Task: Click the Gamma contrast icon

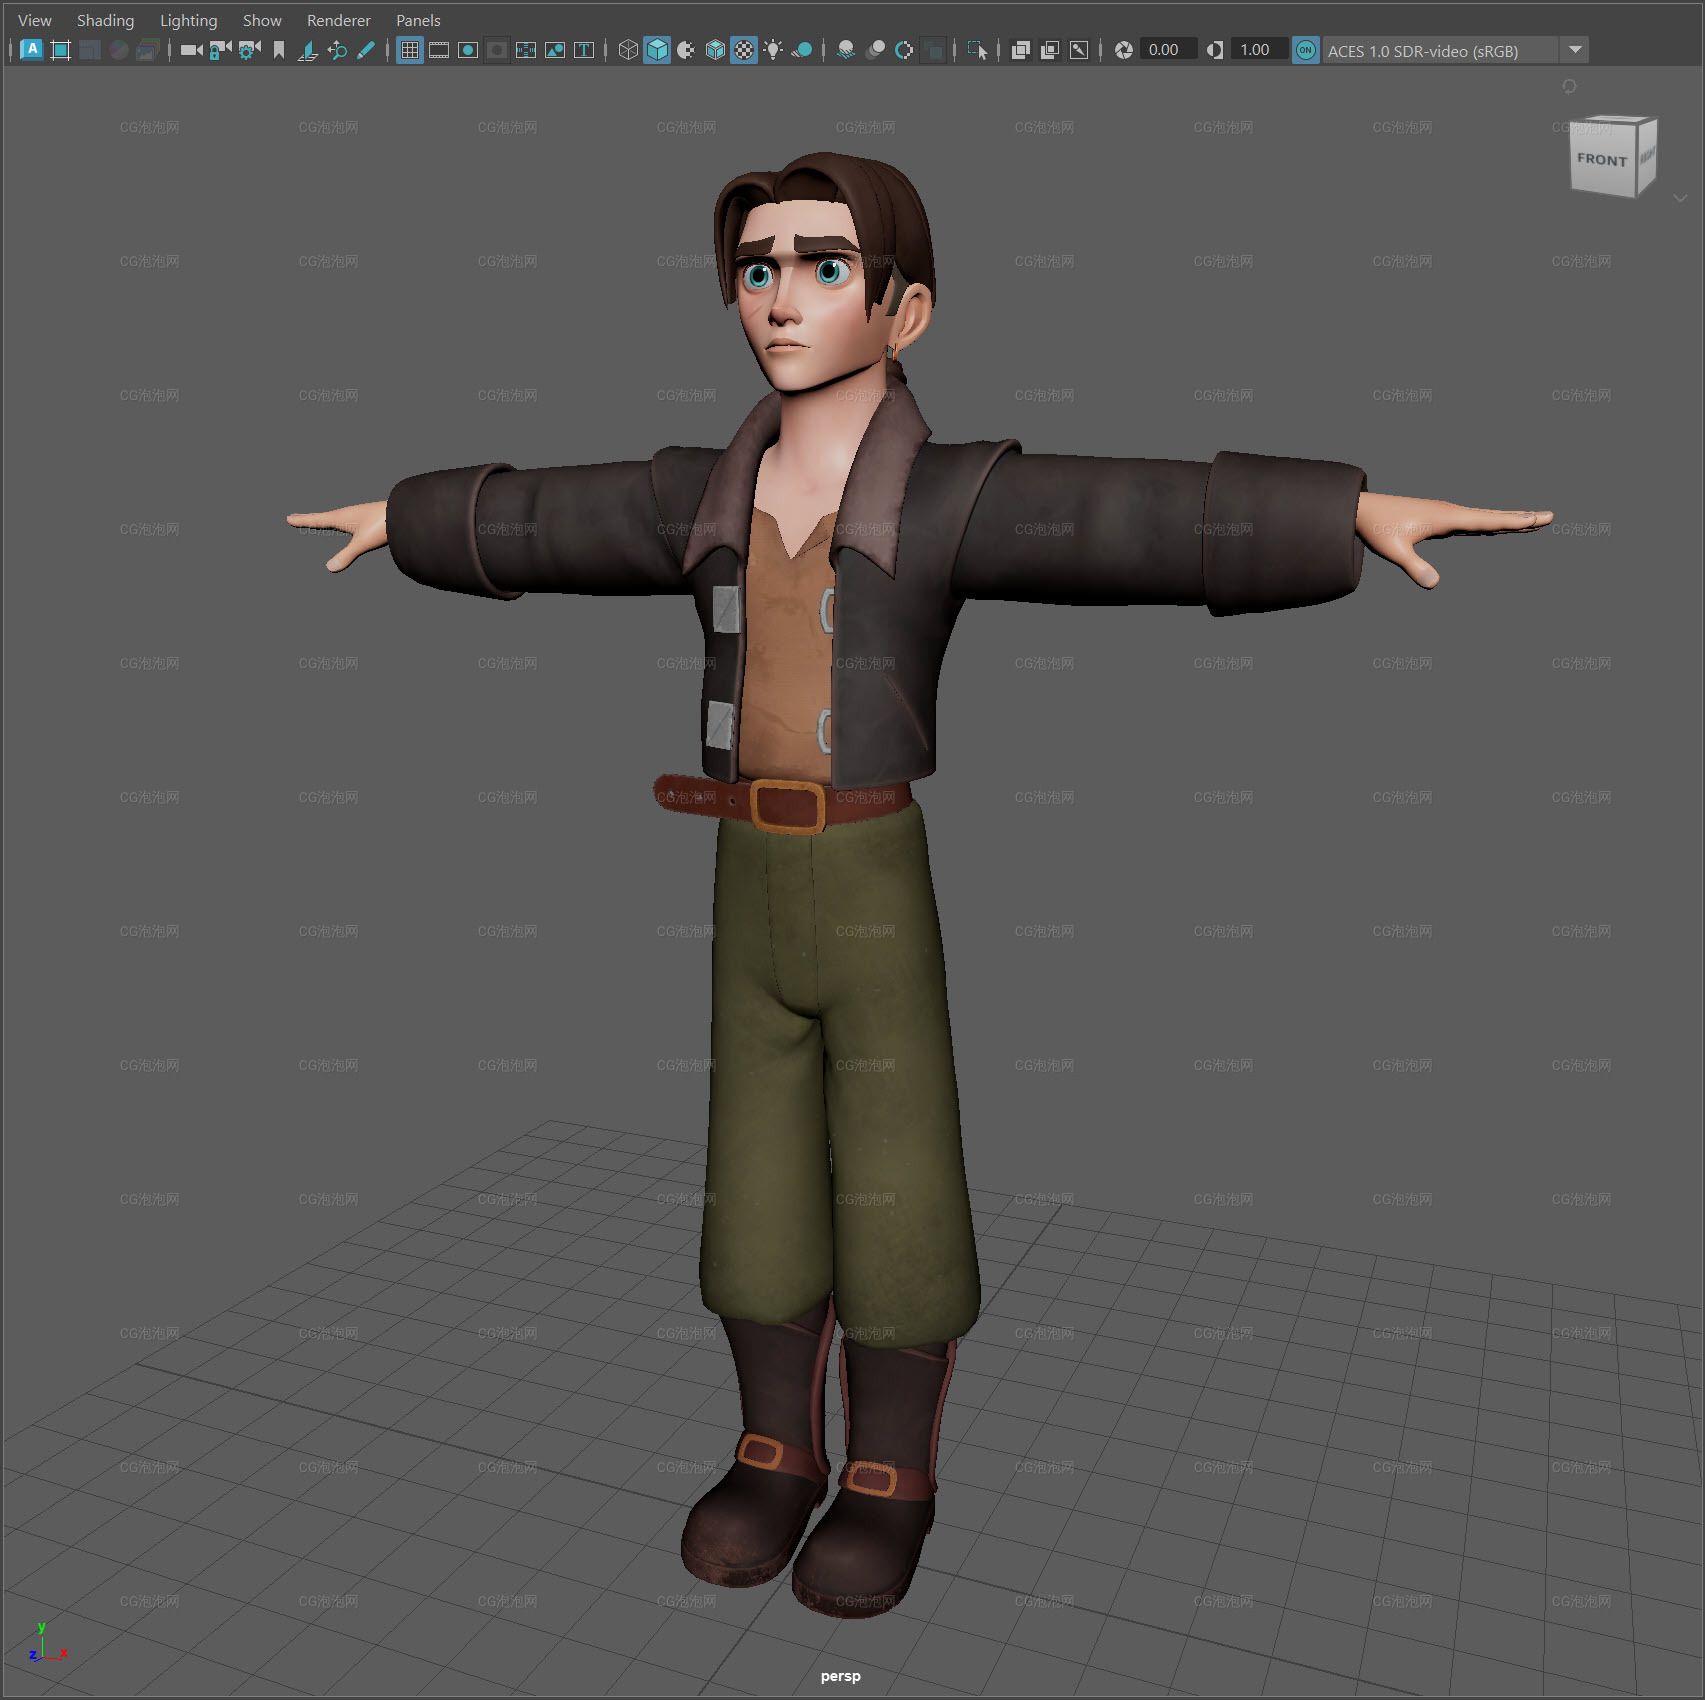Action: 1215,50
